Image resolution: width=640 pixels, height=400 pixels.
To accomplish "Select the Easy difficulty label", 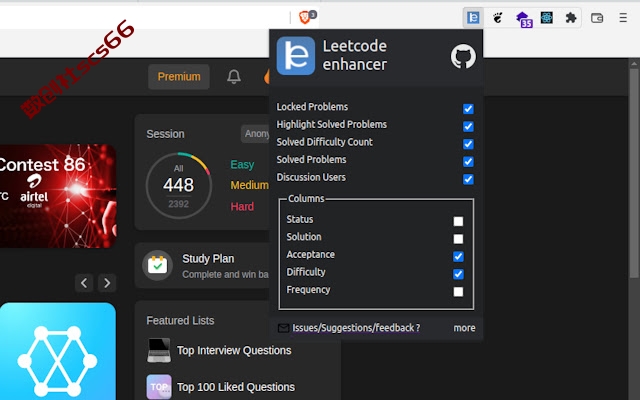I will pos(242,164).
